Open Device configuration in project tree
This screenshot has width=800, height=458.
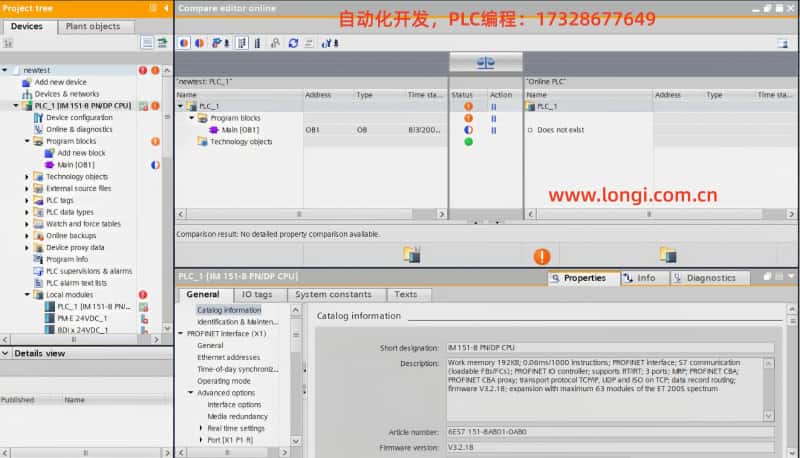78,117
